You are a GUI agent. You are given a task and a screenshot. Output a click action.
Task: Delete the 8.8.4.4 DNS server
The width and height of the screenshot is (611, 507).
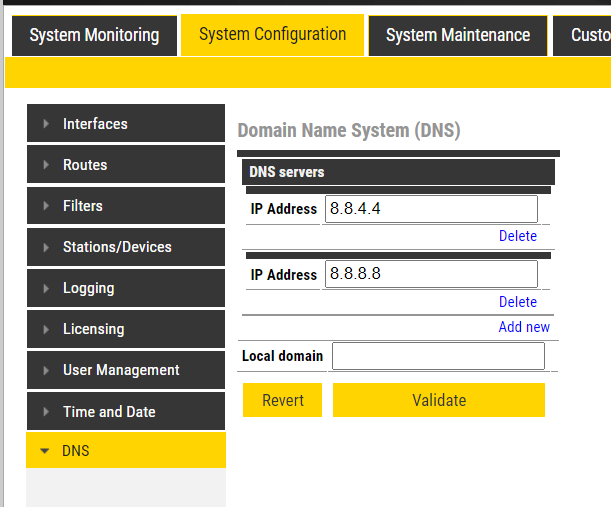click(517, 236)
